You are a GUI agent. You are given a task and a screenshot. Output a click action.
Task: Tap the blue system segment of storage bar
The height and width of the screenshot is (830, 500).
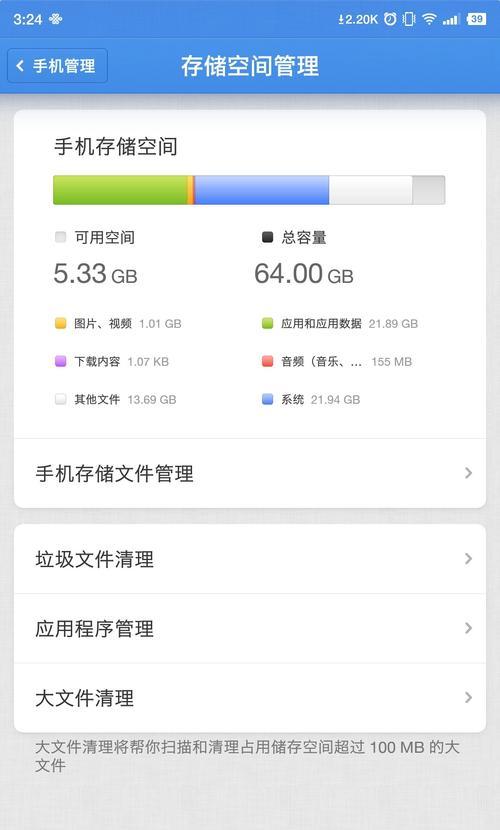pos(262,190)
